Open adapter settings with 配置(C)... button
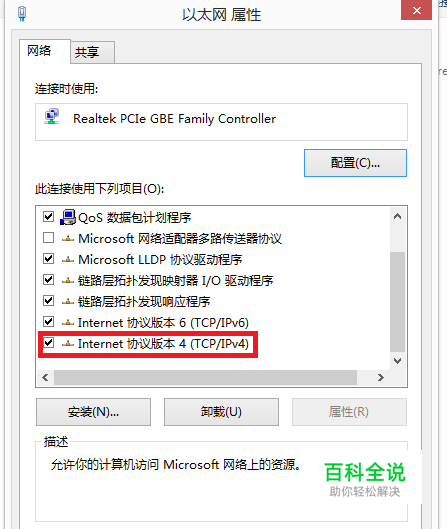 (x=355, y=163)
